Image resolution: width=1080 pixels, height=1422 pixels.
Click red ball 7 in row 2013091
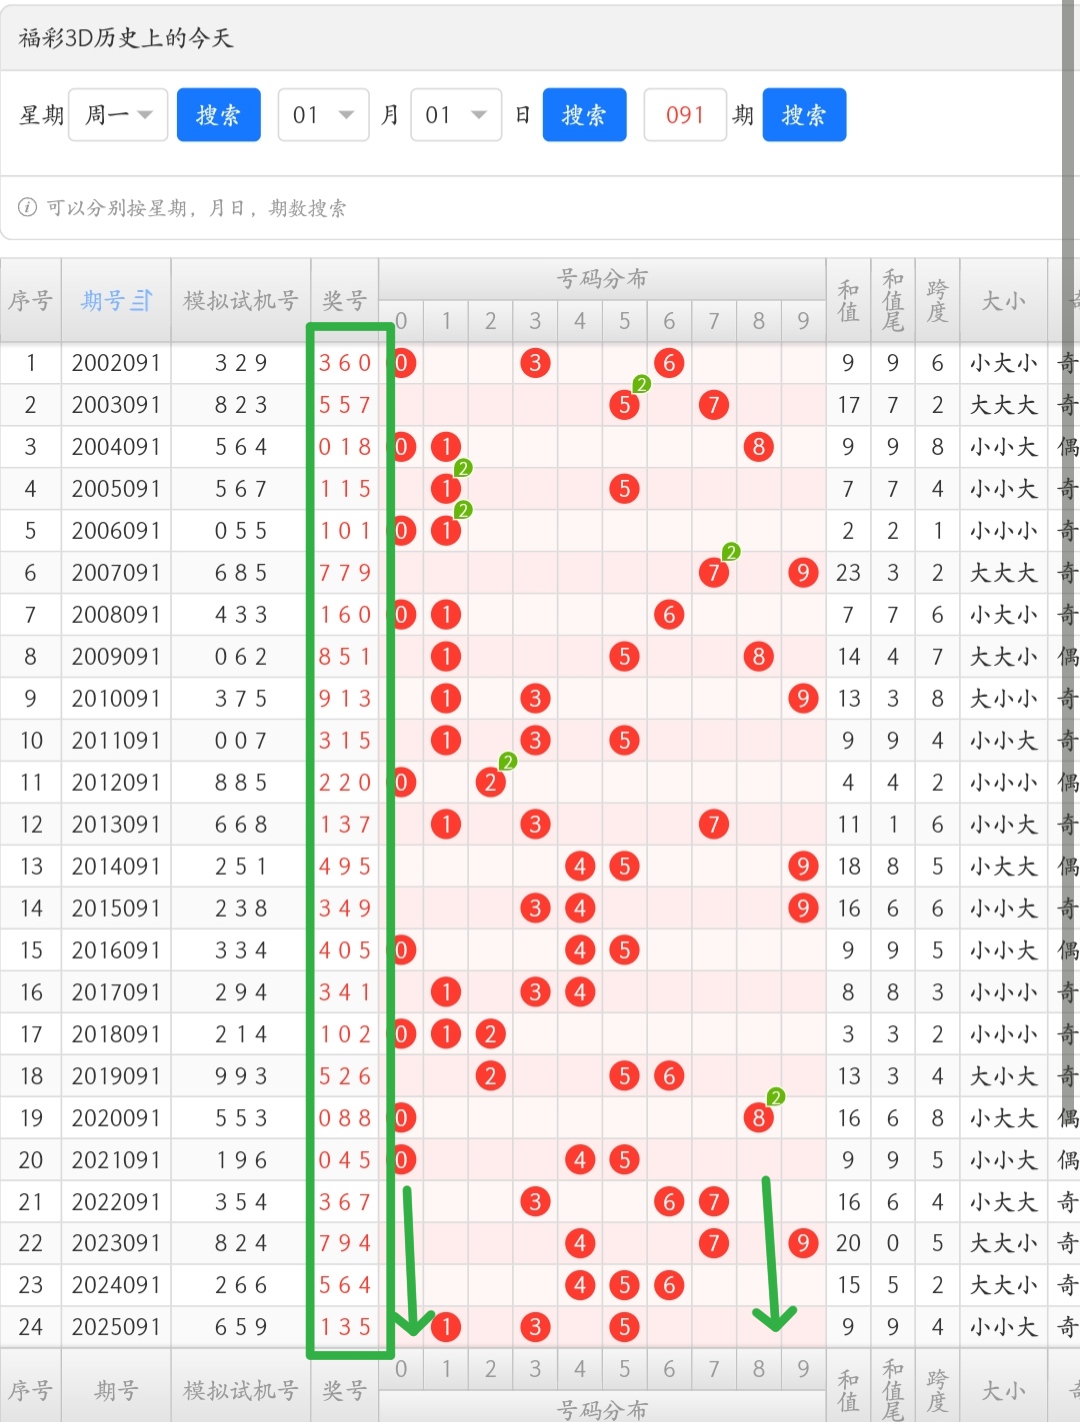[x=713, y=825]
